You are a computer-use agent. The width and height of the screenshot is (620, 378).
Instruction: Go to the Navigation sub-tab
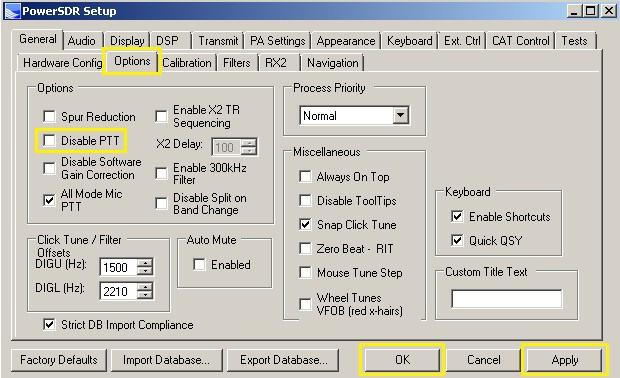(333, 62)
